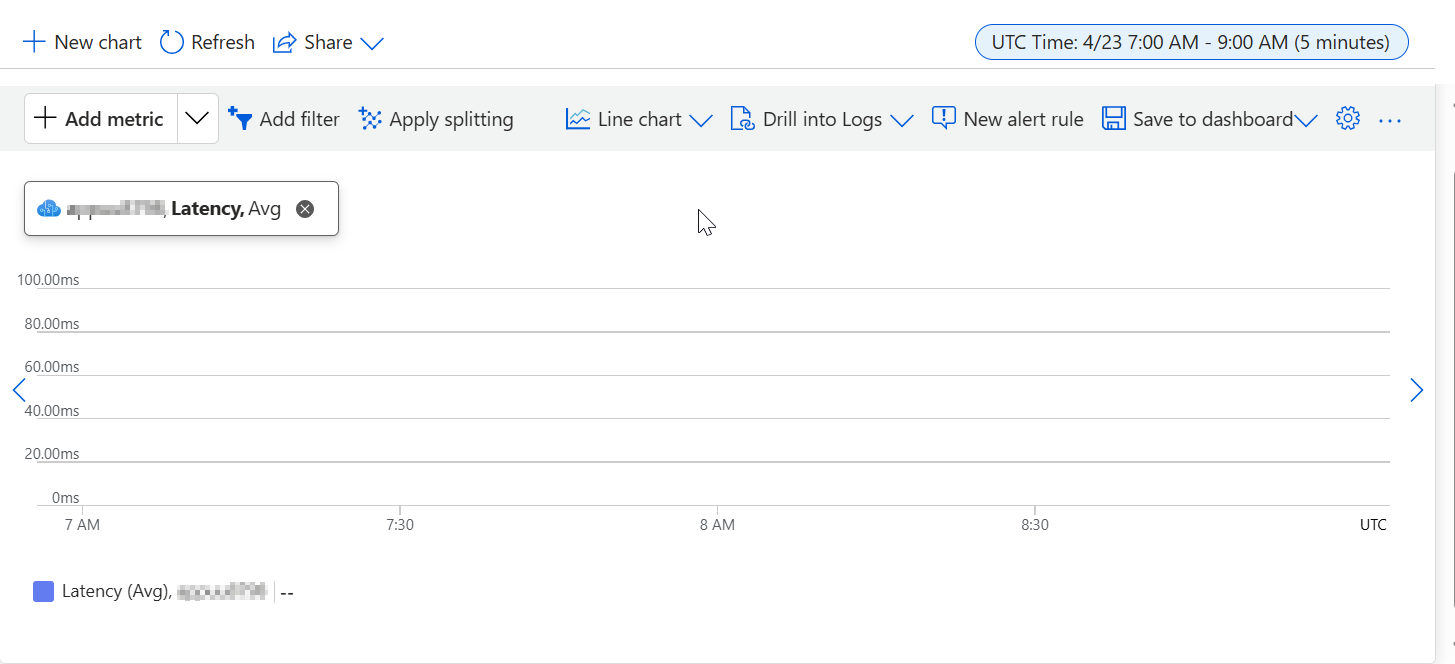Shift chart time range backward

pyautogui.click(x=18, y=390)
